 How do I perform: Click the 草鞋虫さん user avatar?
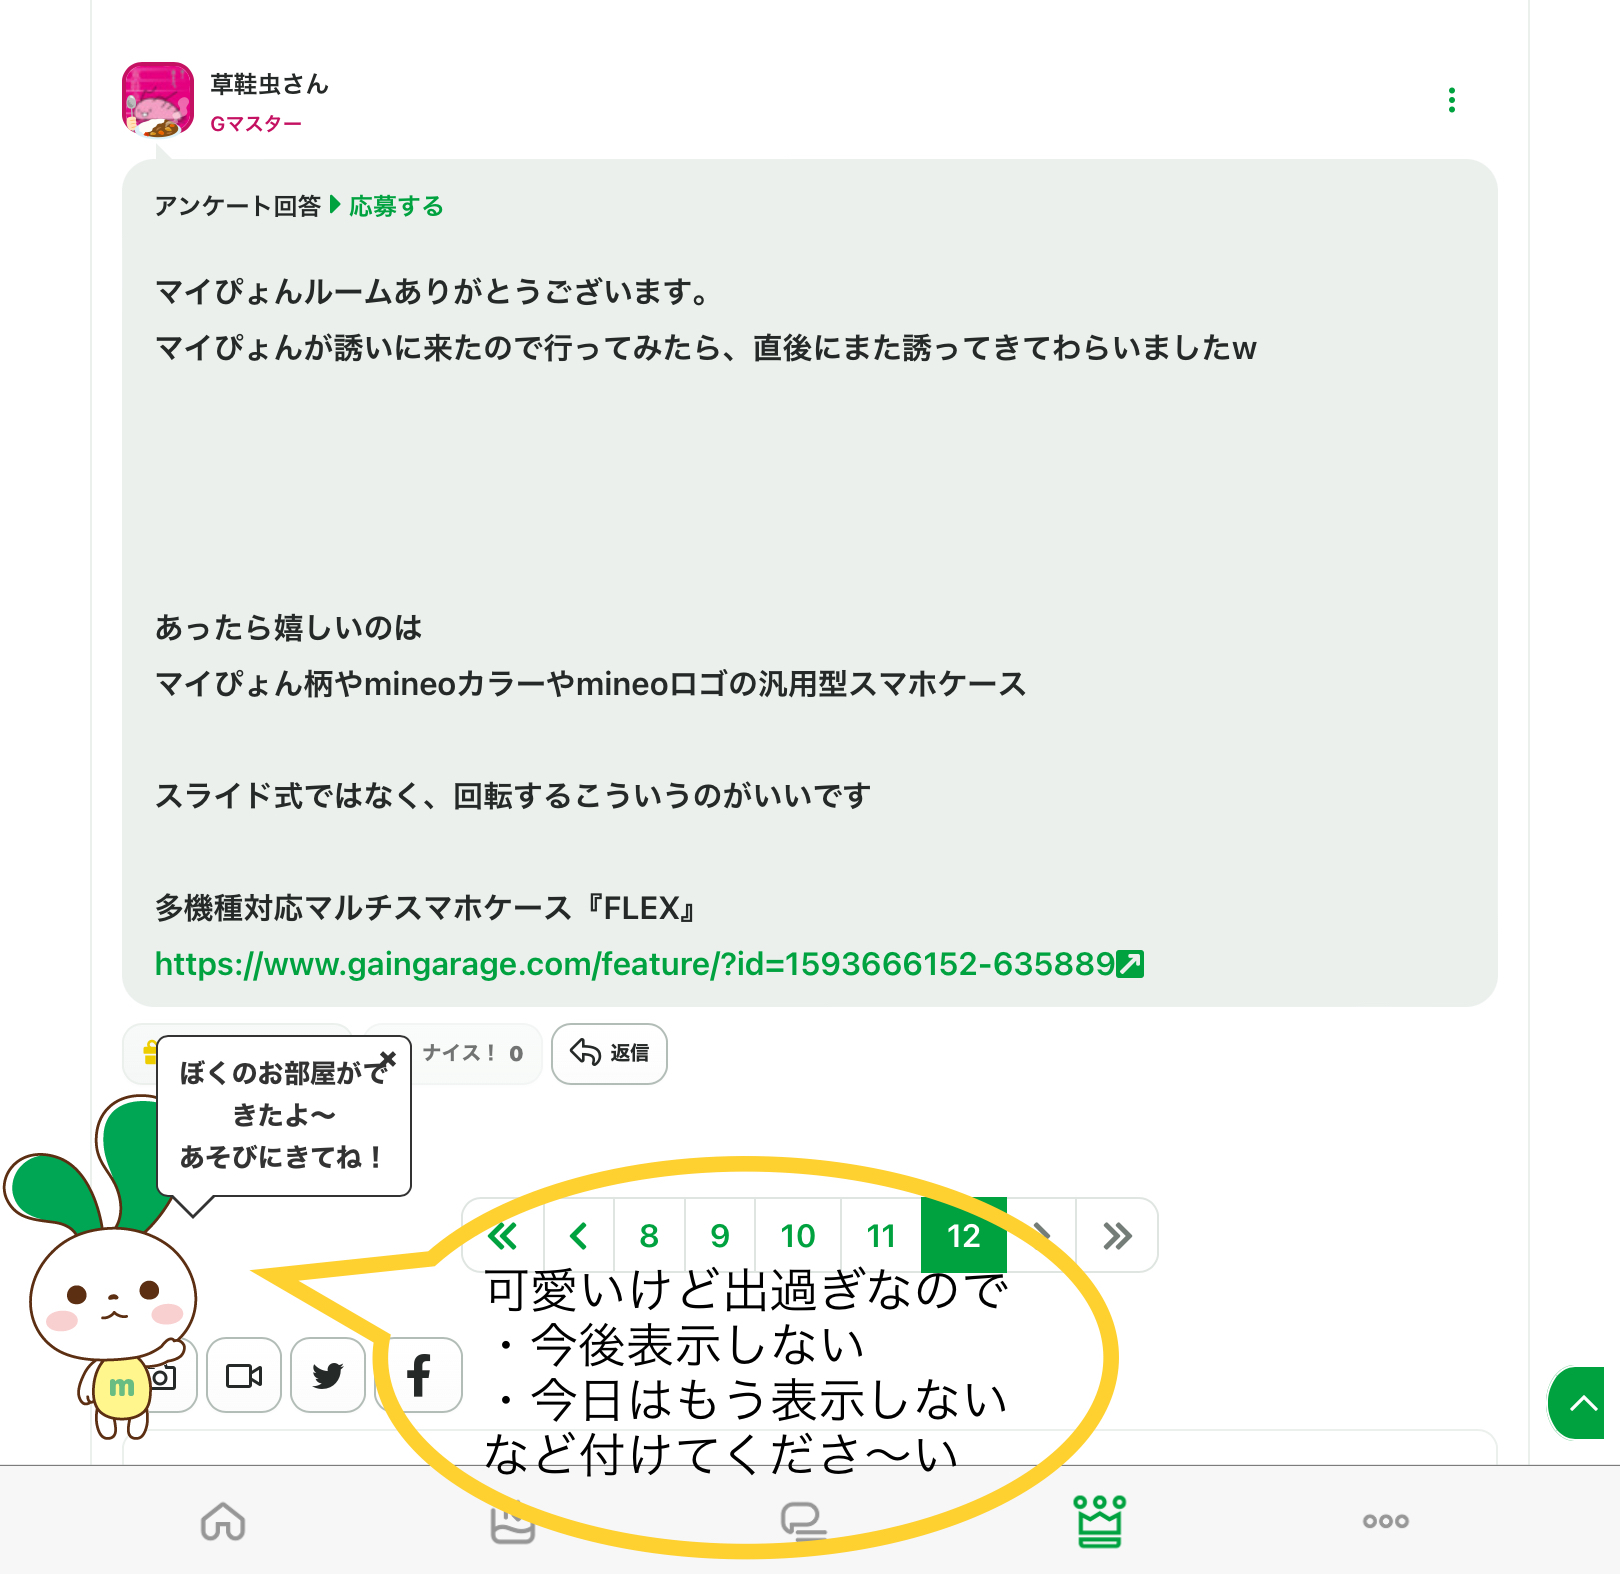click(158, 99)
